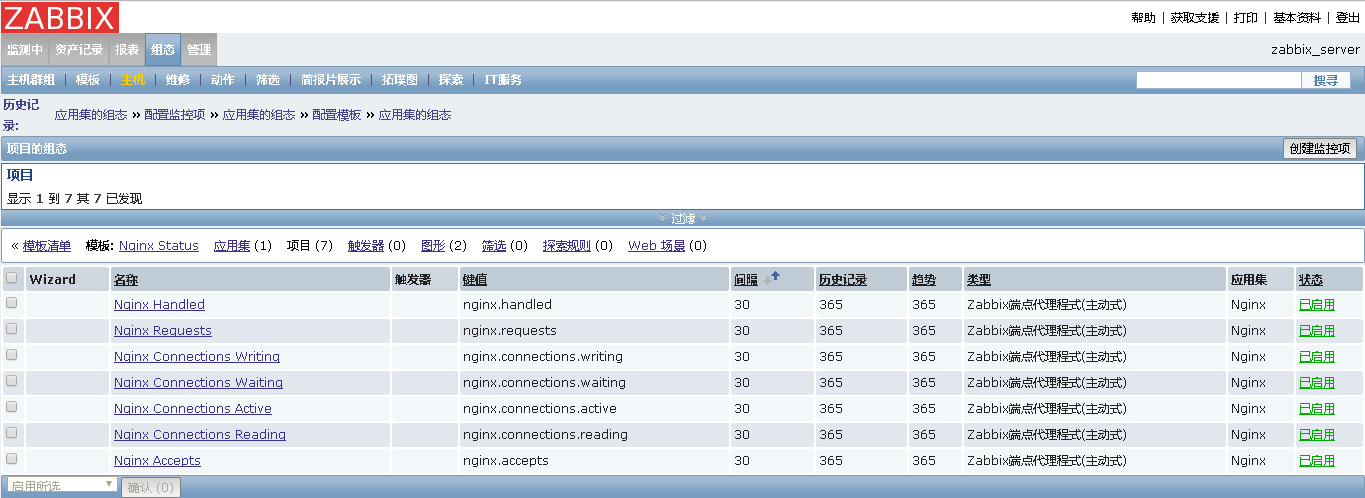Check the Nginx Connections Active row checkbox
1365x498 pixels.
coord(12,406)
